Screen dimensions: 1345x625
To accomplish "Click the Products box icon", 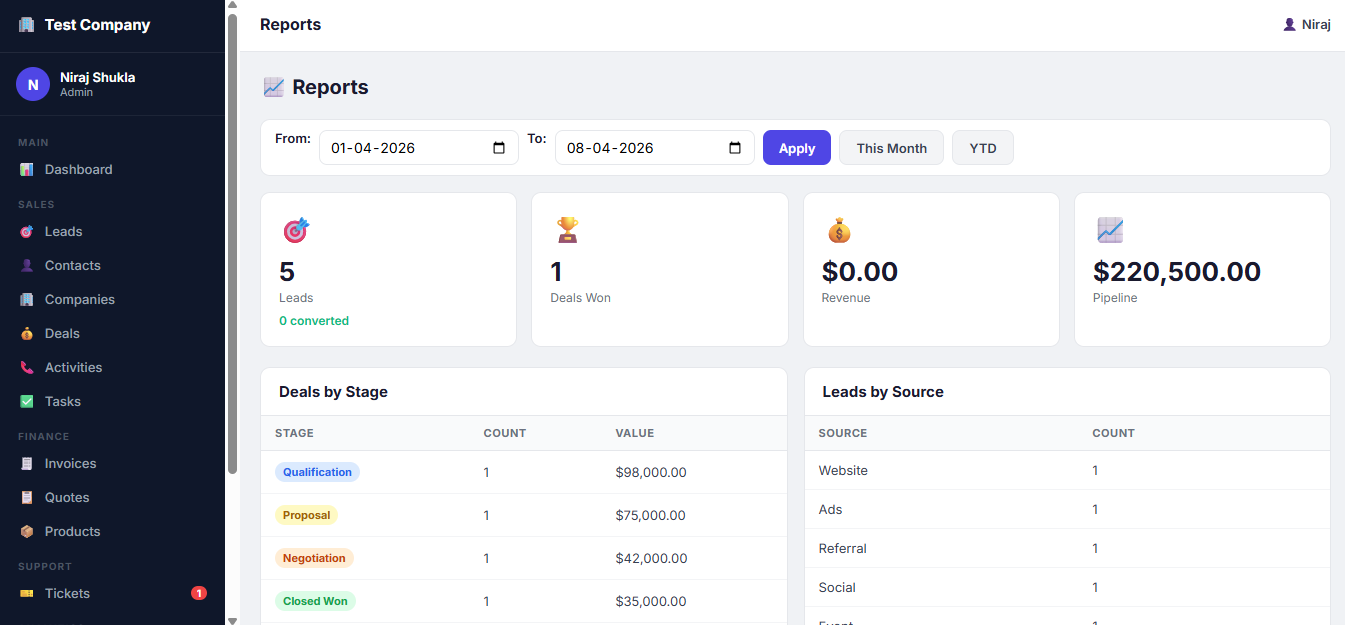I will pyautogui.click(x=27, y=532).
